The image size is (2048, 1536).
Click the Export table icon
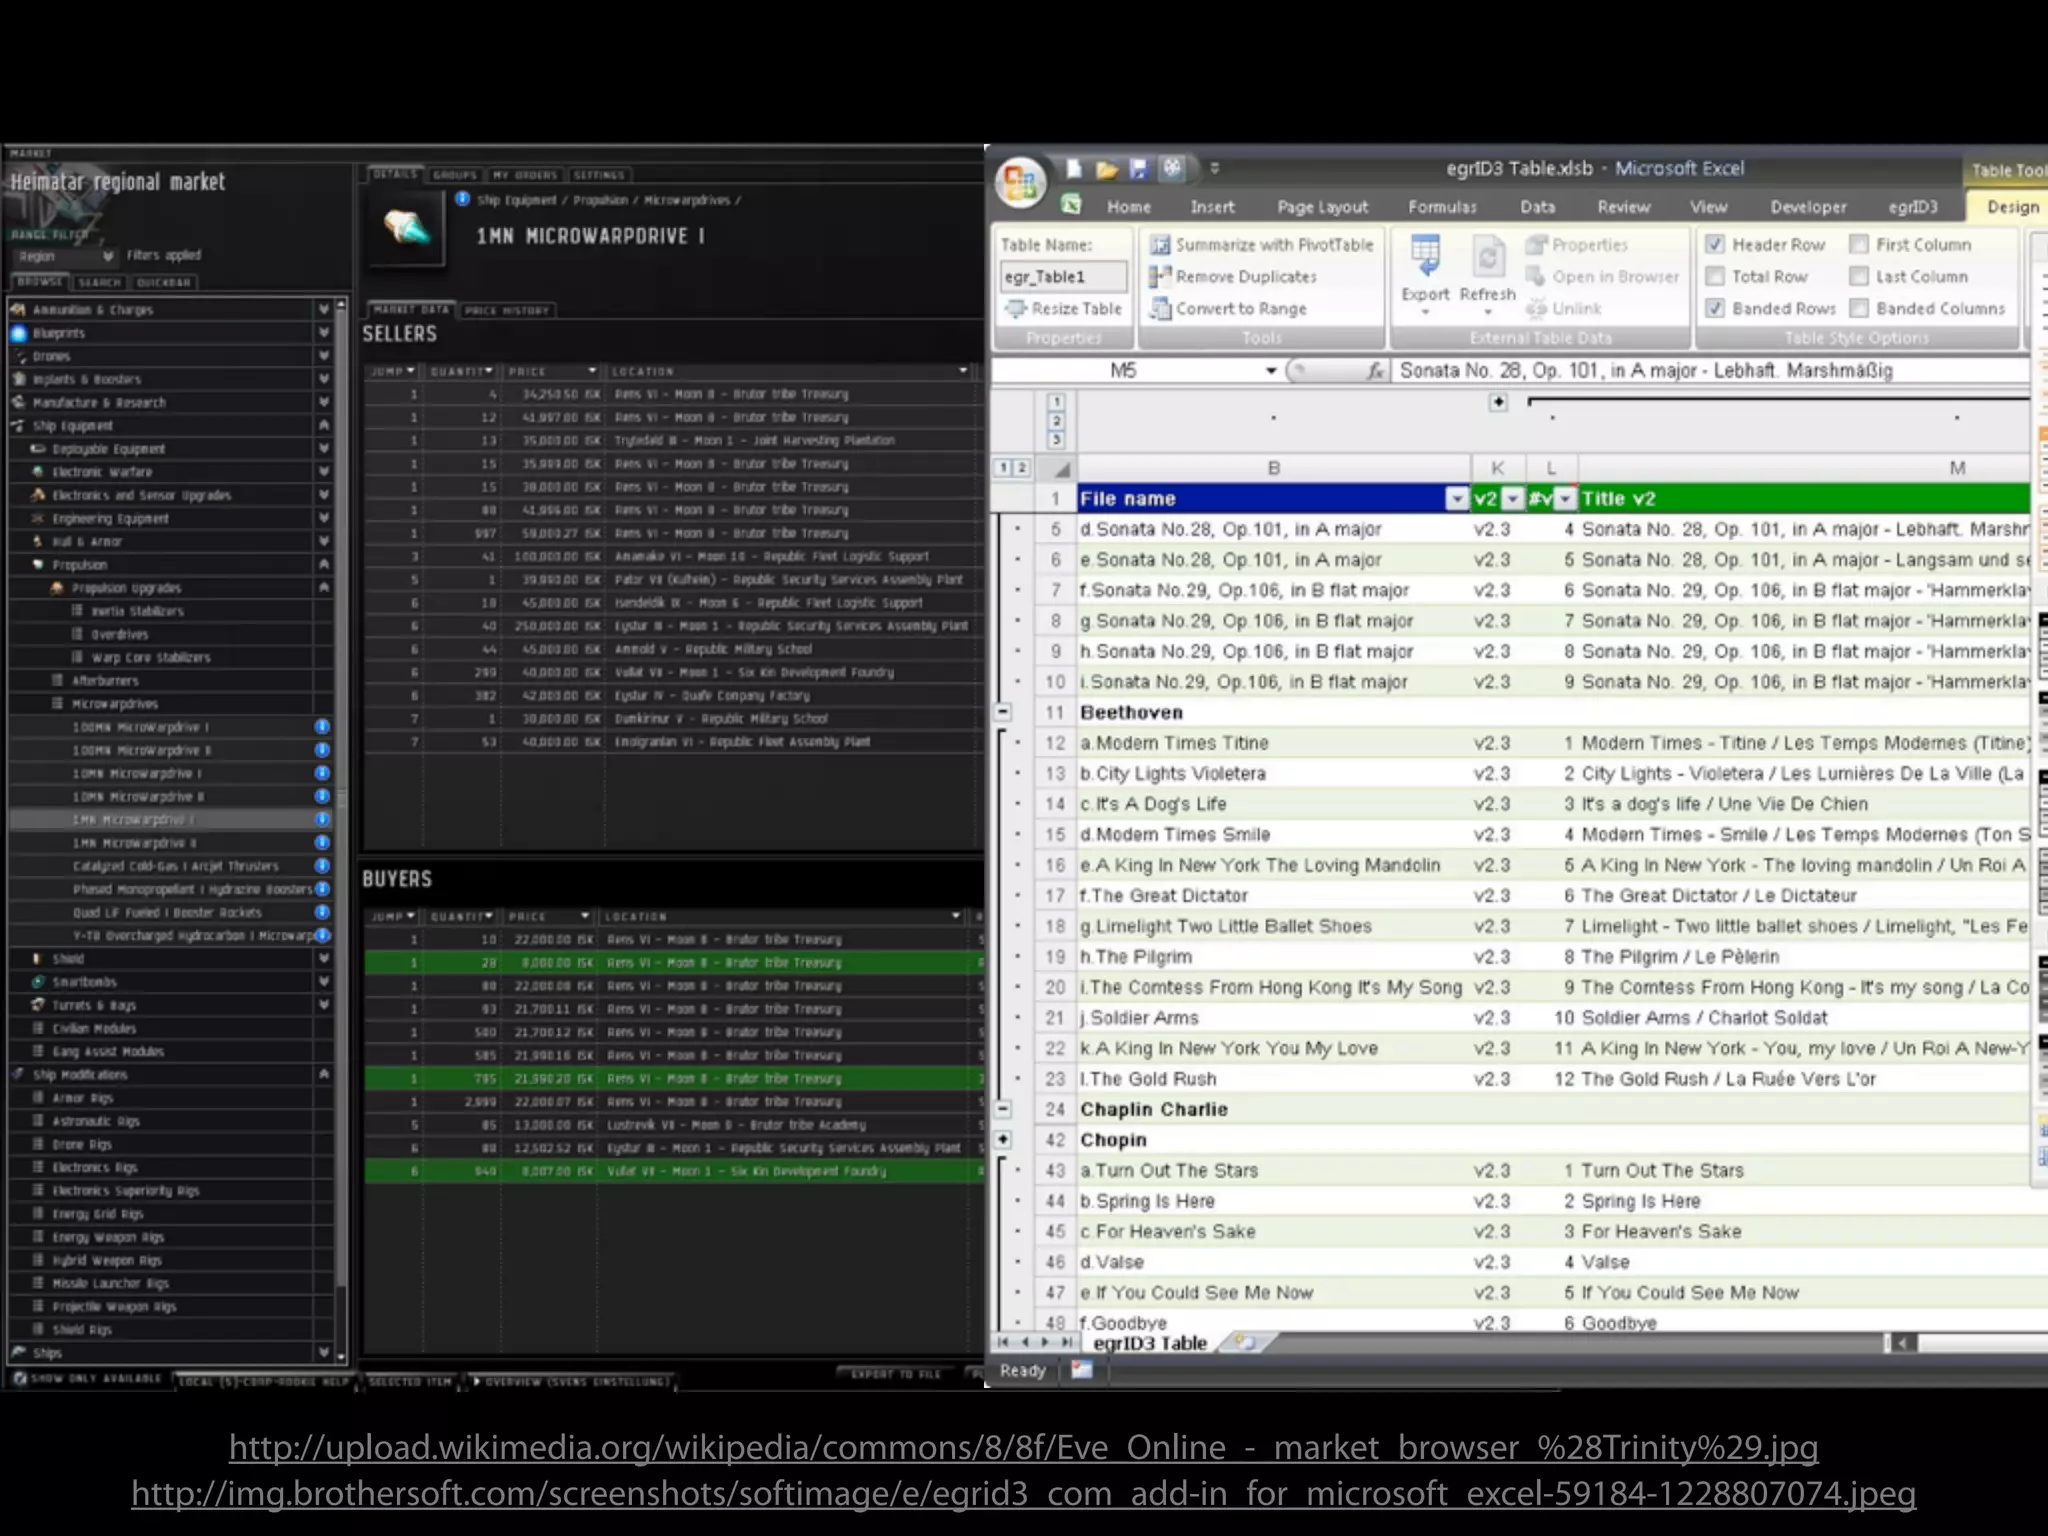click(1425, 256)
